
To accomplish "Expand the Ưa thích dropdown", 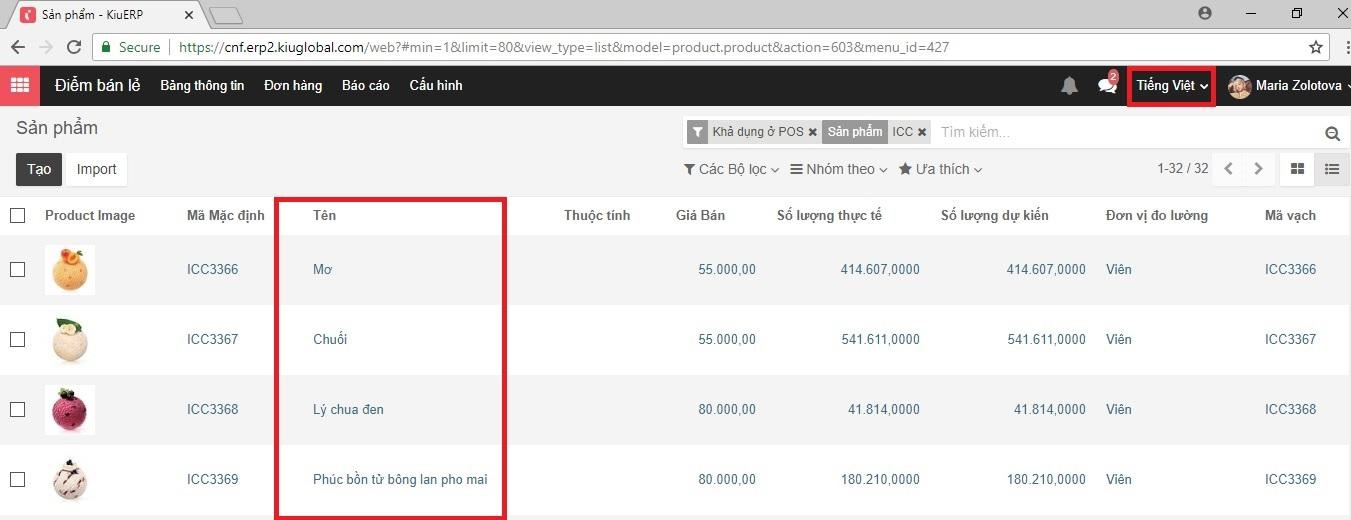I will [940, 169].
